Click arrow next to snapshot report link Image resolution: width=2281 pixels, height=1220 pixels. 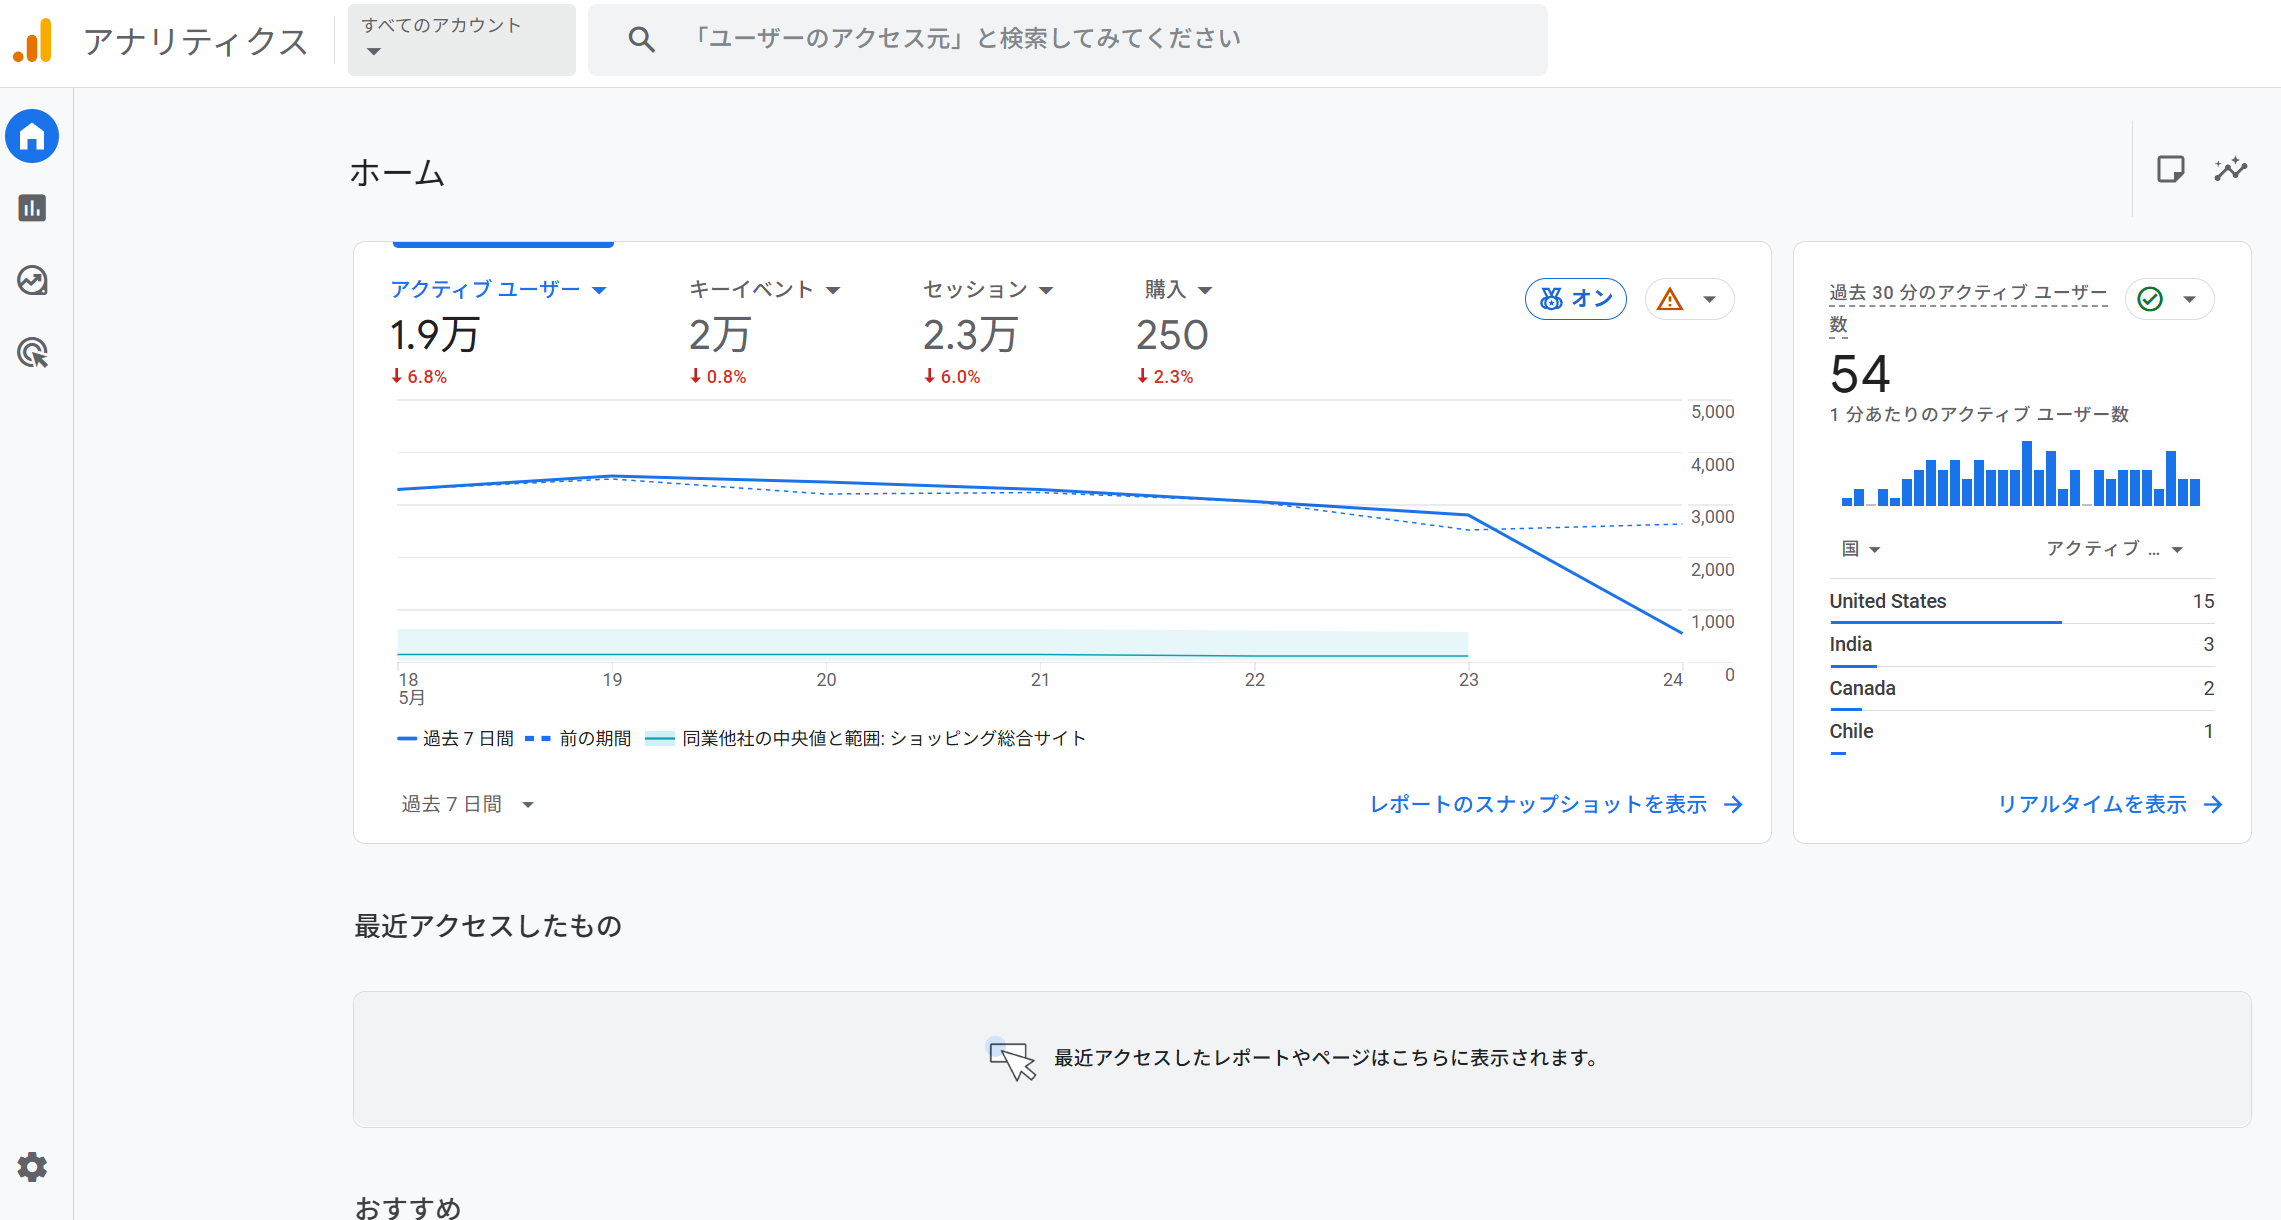point(1734,805)
